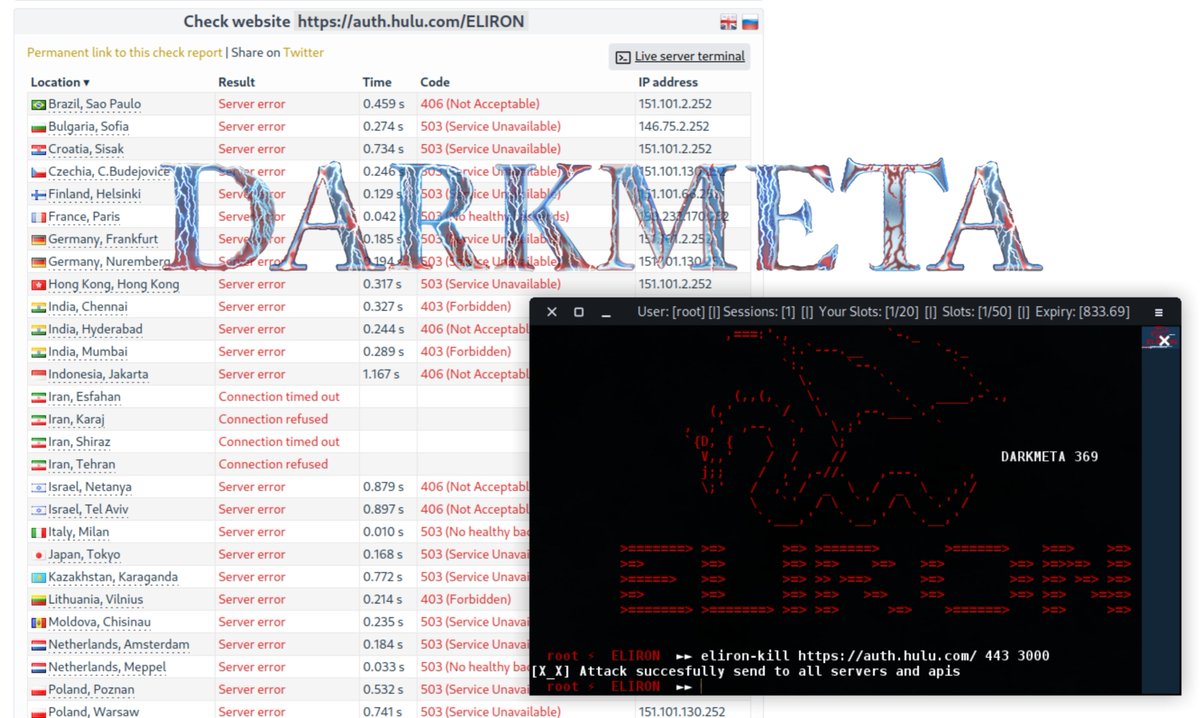Click the Result column header
The width and height of the screenshot is (1200, 718).
[x=237, y=82]
